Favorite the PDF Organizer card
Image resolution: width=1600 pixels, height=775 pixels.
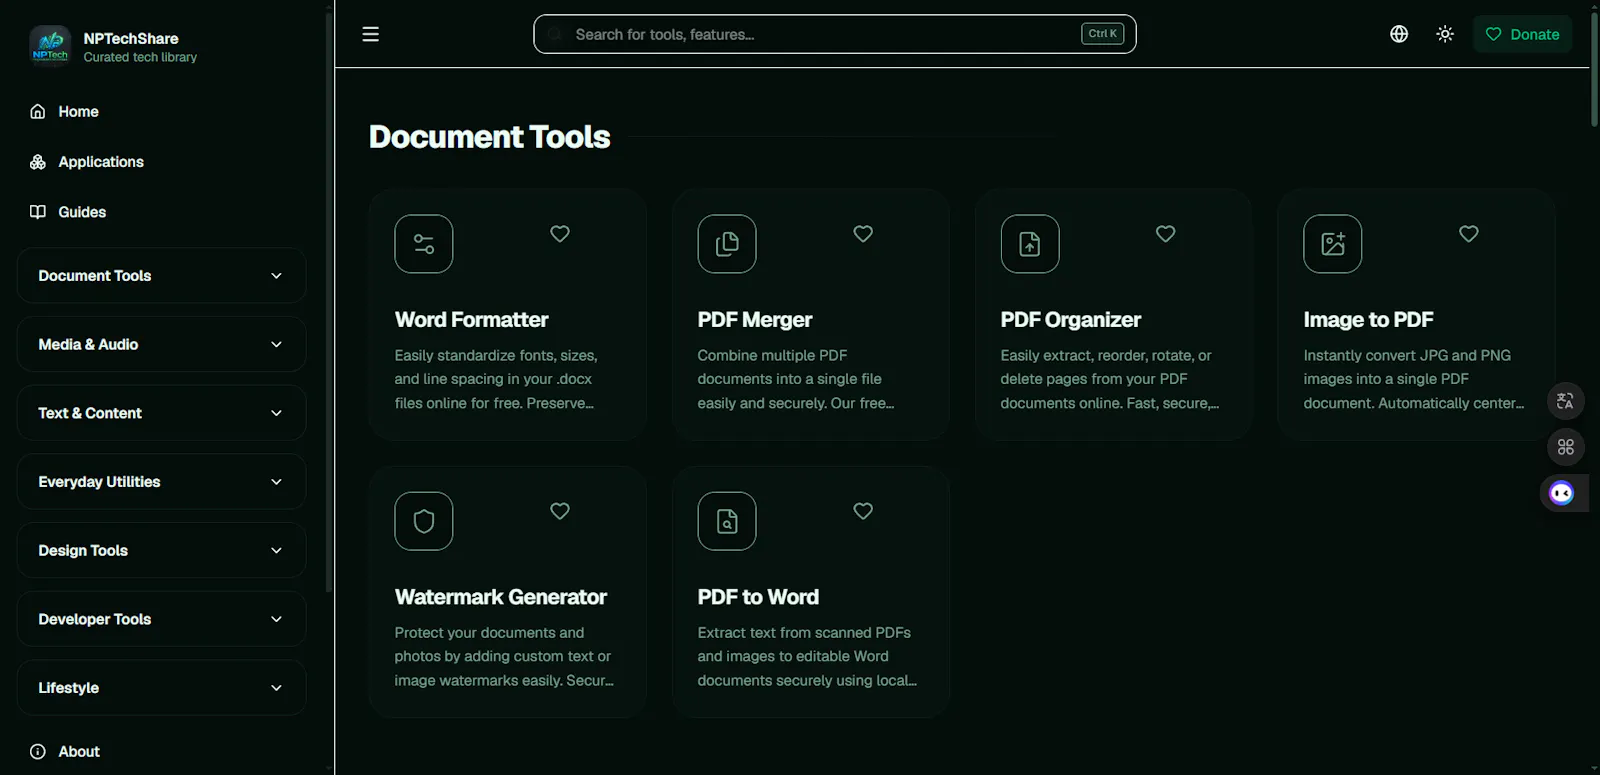(x=1166, y=234)
